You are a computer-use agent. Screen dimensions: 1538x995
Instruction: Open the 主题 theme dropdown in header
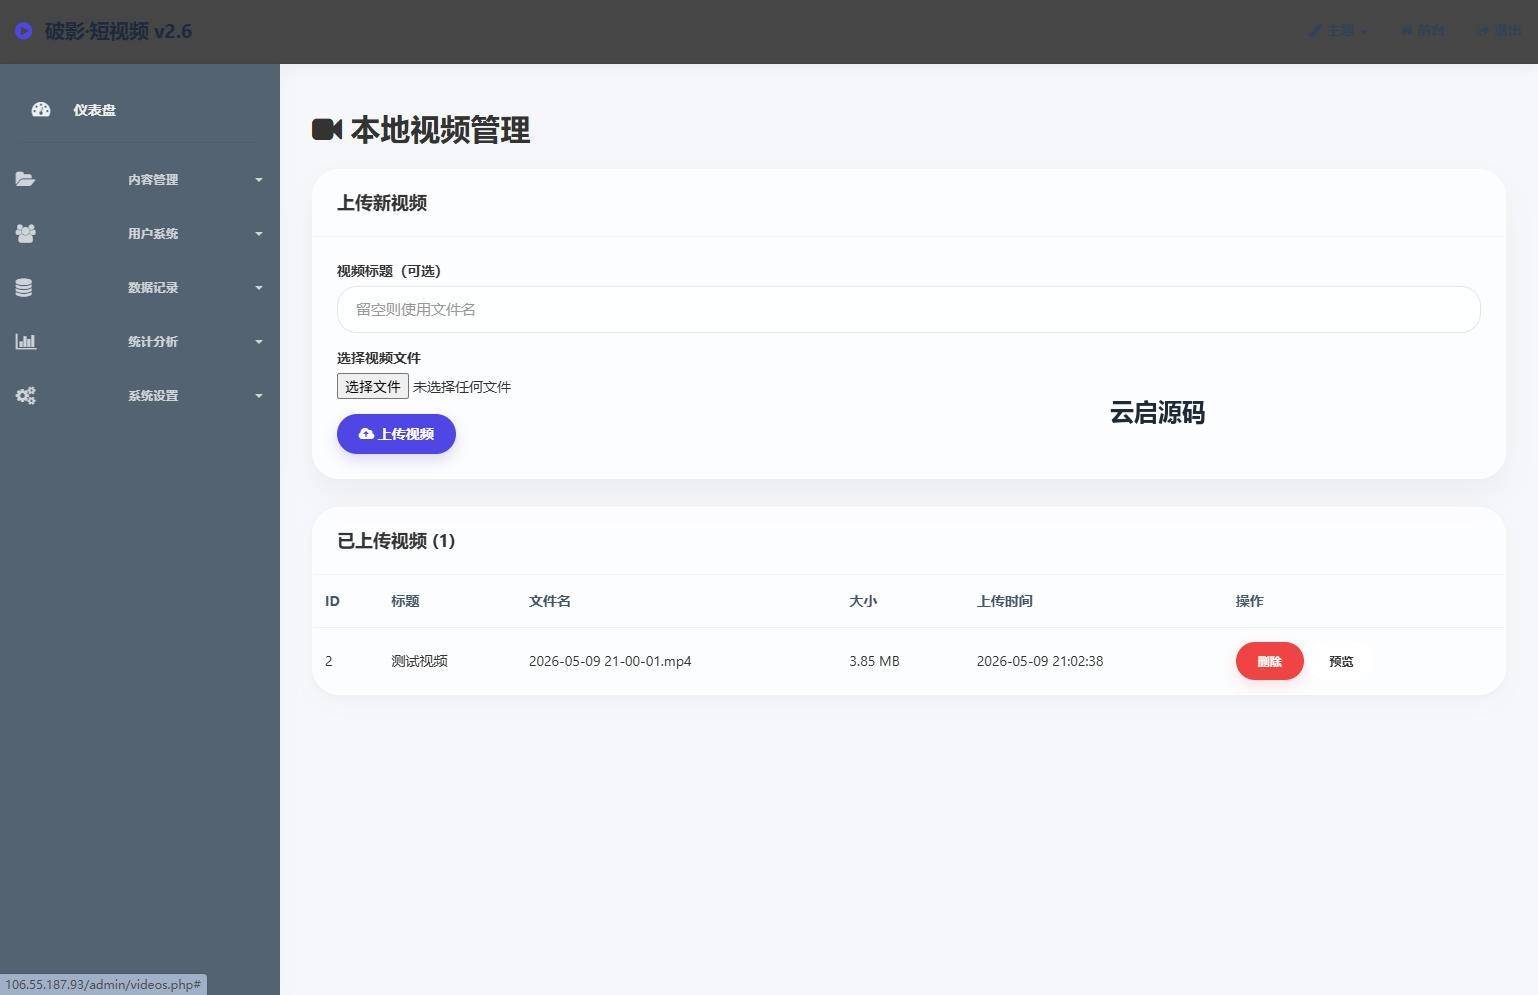(x=1338, y=31)
